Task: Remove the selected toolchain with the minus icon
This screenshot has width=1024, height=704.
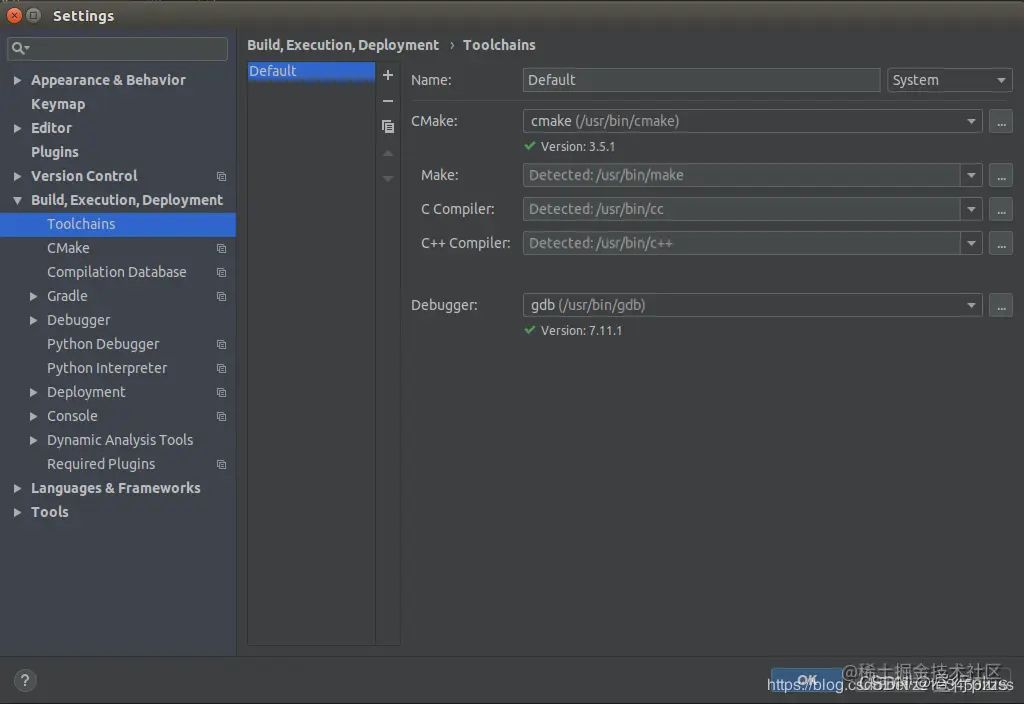Action: click(x=388, y=101)
